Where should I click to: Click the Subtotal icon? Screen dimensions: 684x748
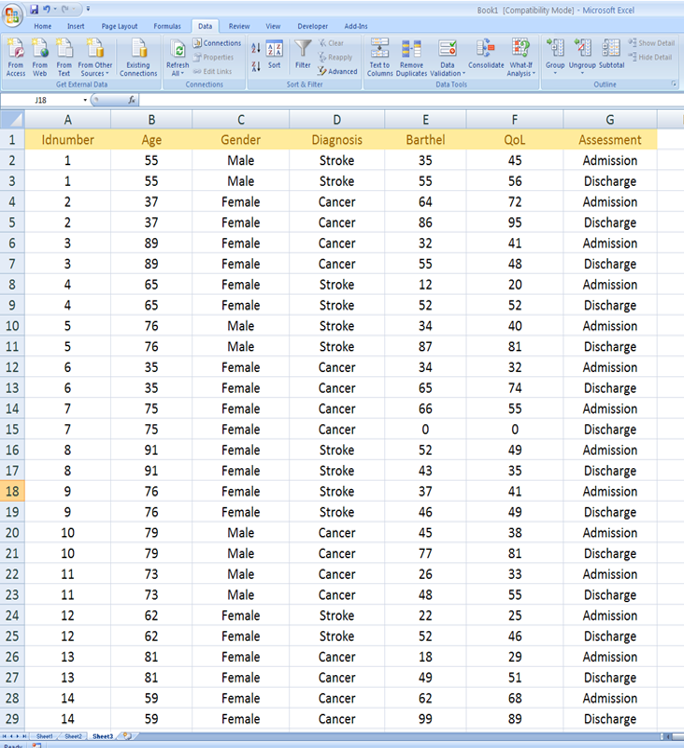pyautogui.click(x=611, y=54)
